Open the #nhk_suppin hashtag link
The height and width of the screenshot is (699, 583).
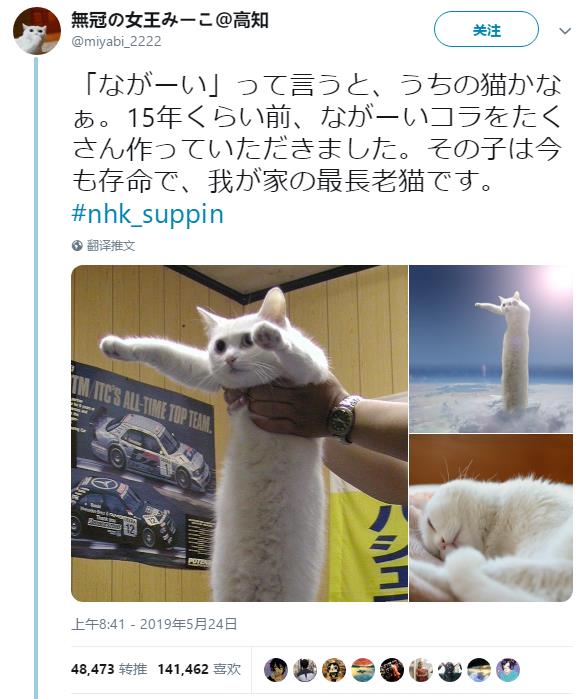point(148,214)
